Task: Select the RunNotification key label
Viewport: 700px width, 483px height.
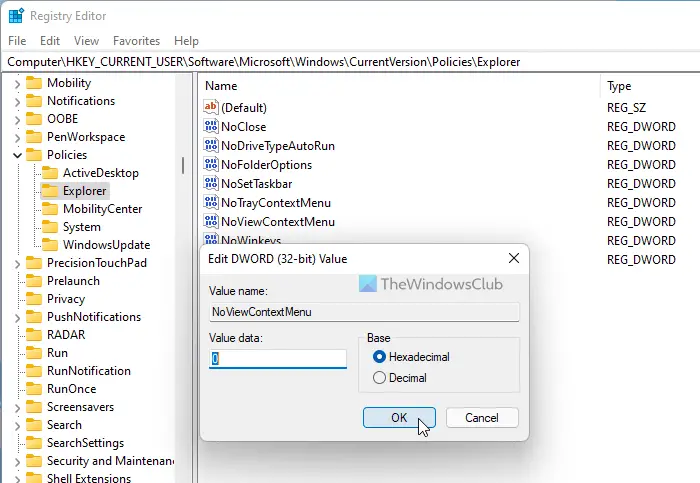Action: (89, 371)
